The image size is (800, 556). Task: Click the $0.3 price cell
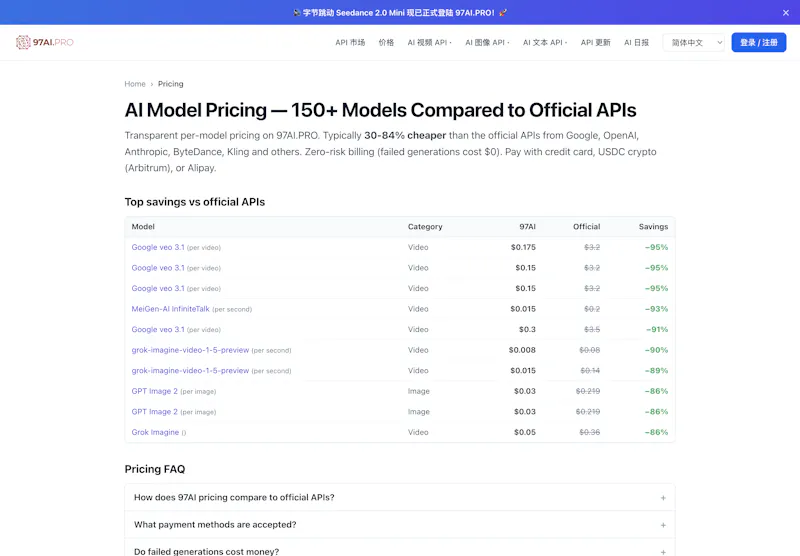[x=527, y=330]
